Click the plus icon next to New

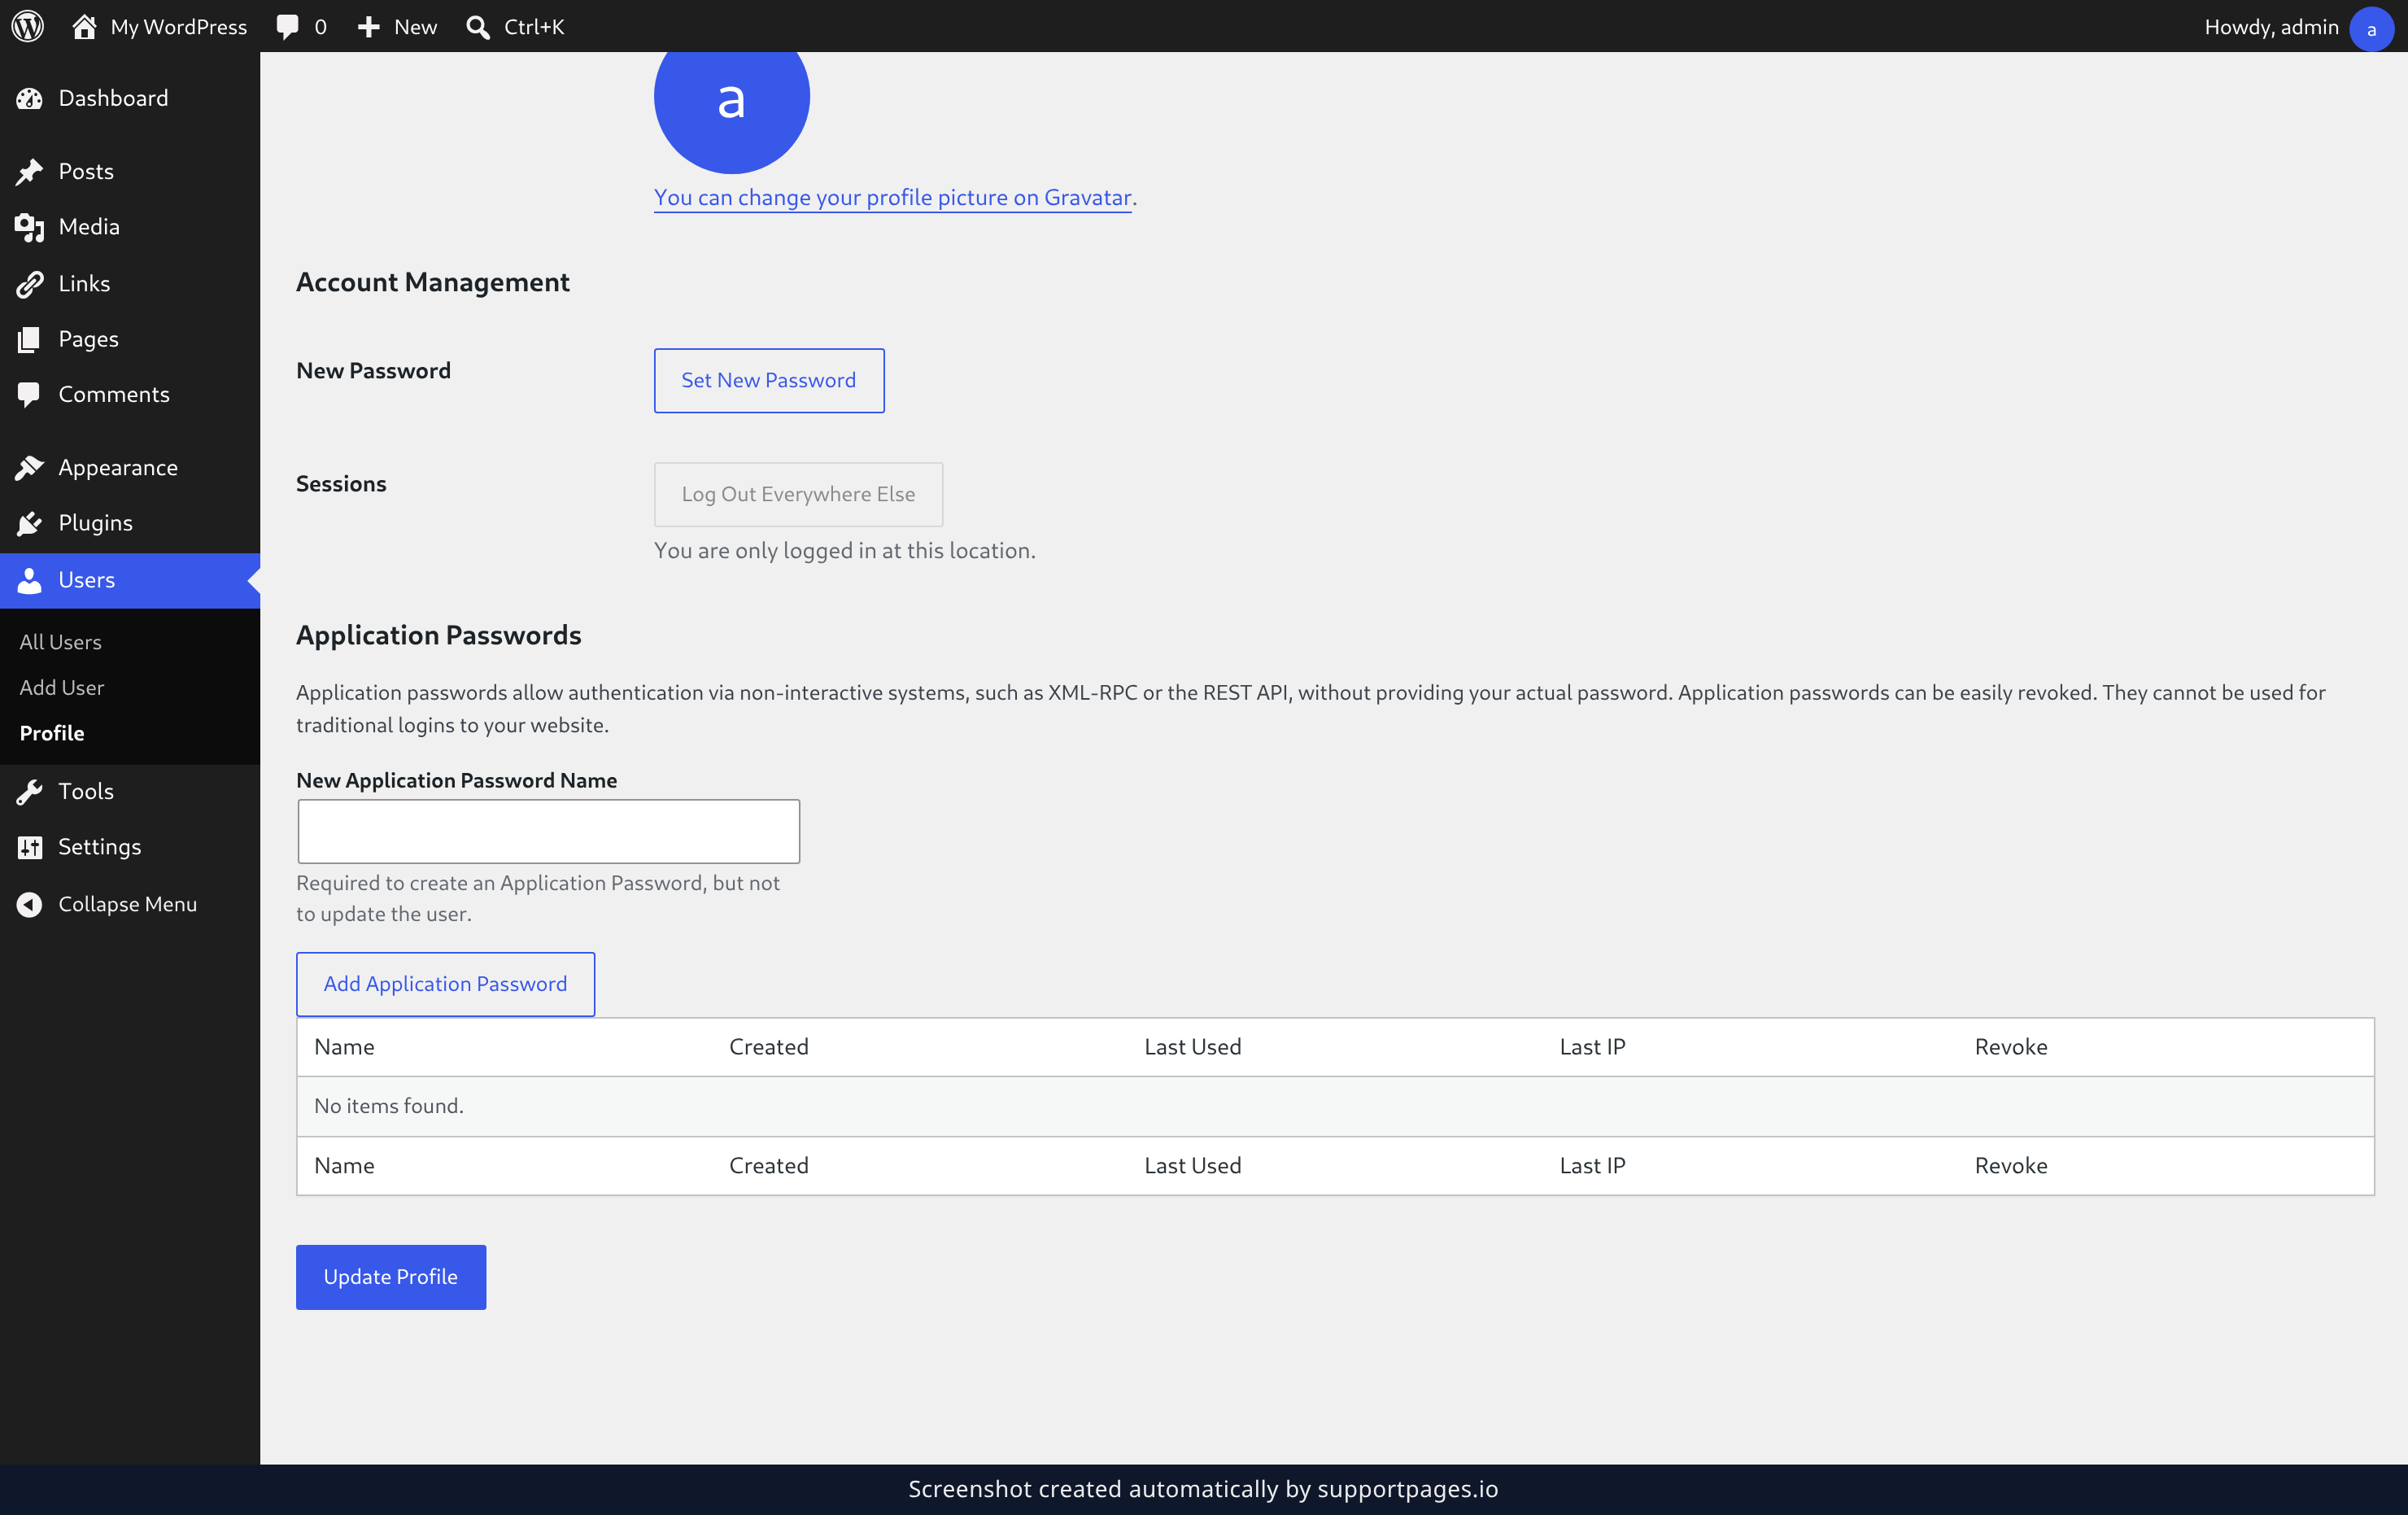(x=368, y=27)
